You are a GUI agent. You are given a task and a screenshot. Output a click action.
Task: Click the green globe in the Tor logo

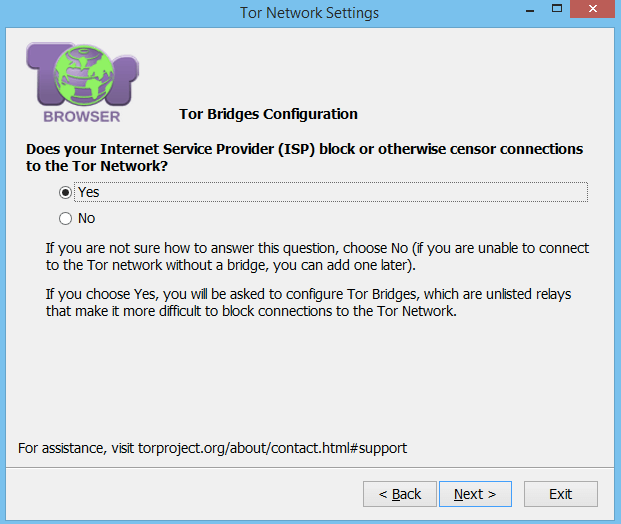pos(84,73)
